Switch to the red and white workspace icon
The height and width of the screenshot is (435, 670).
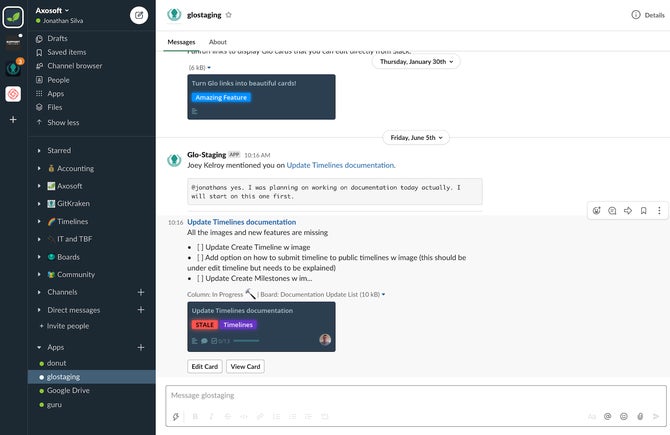point(13,94)
